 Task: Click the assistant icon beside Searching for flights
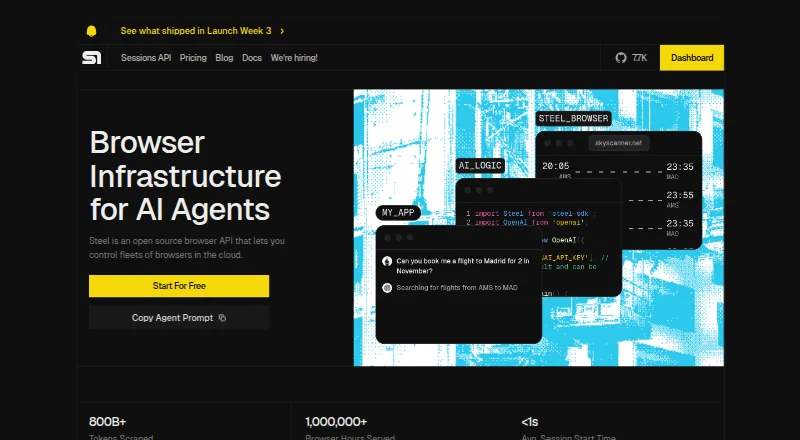pyautogui.click(x=387, y=288)
